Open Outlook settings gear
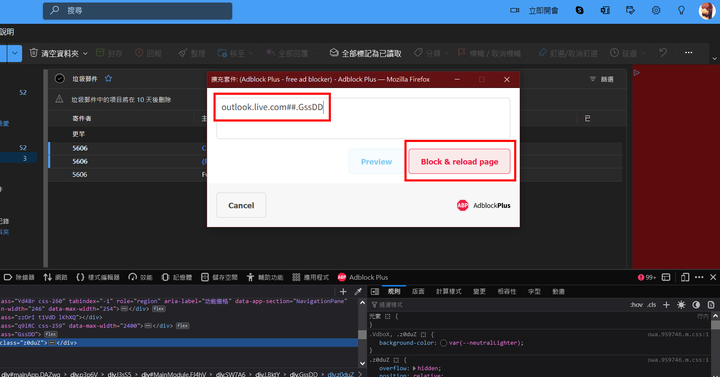Viewport: 720px width, 377px height. (656, 10)
